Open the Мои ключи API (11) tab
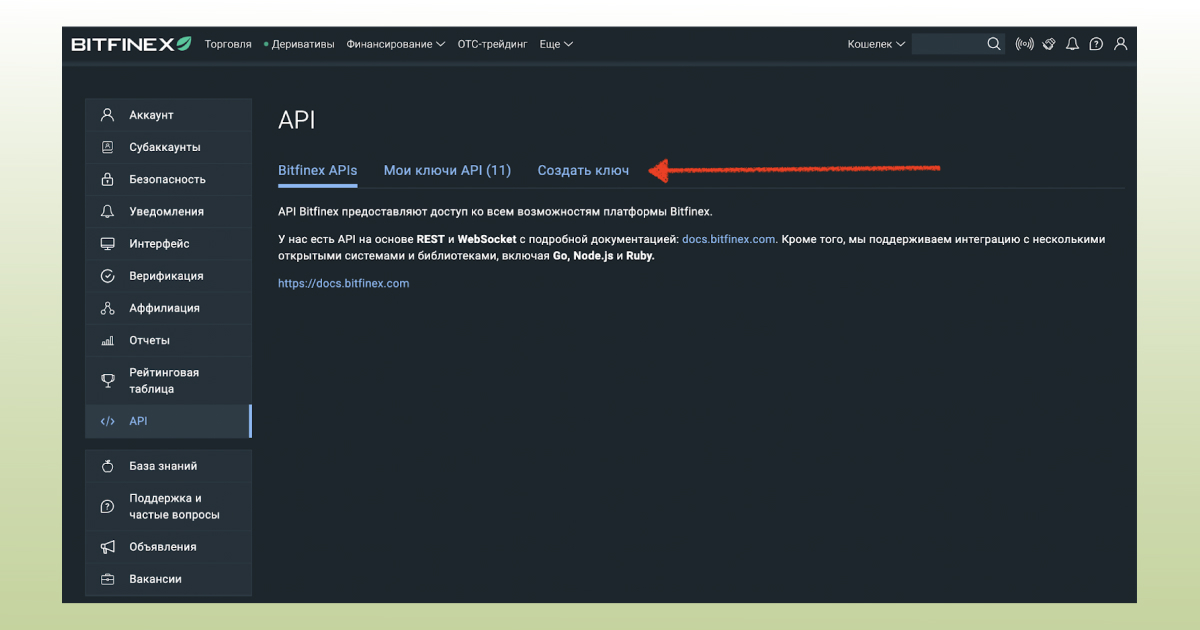Screen dimensions: 1200x630 [447, 170]
